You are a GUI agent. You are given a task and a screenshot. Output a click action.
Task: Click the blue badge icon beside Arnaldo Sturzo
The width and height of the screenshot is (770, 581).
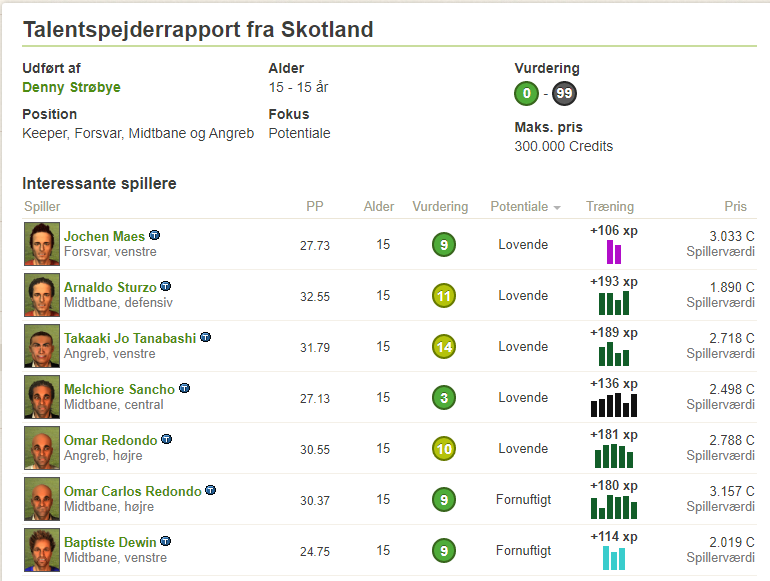coord(165,286)
